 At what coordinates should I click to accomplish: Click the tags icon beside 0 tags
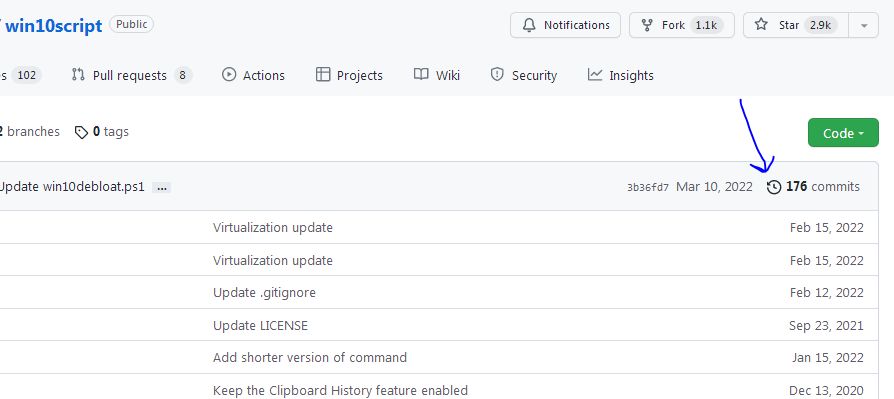[x=82, y=132]
